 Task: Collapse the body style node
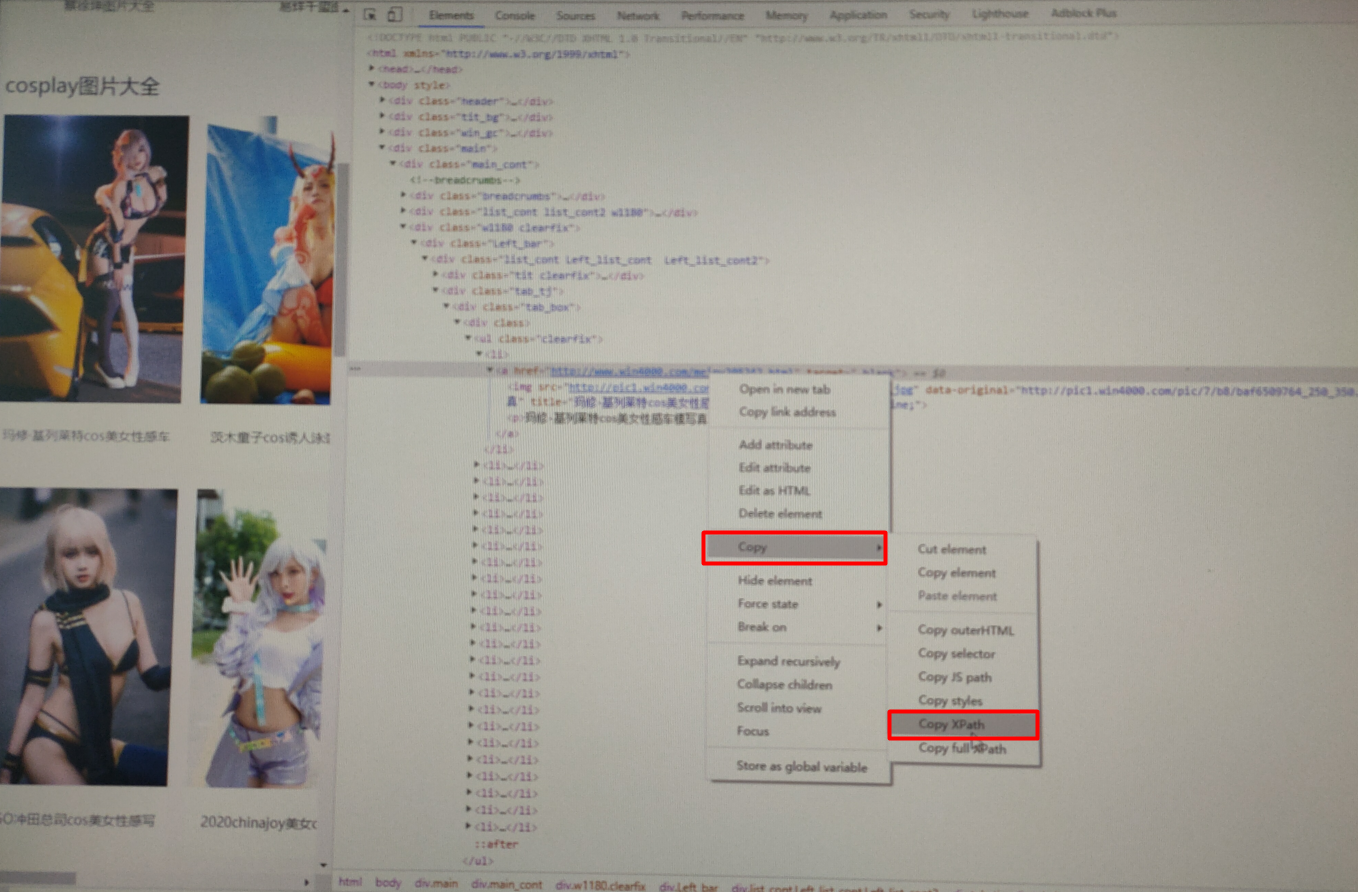(372, 85)
